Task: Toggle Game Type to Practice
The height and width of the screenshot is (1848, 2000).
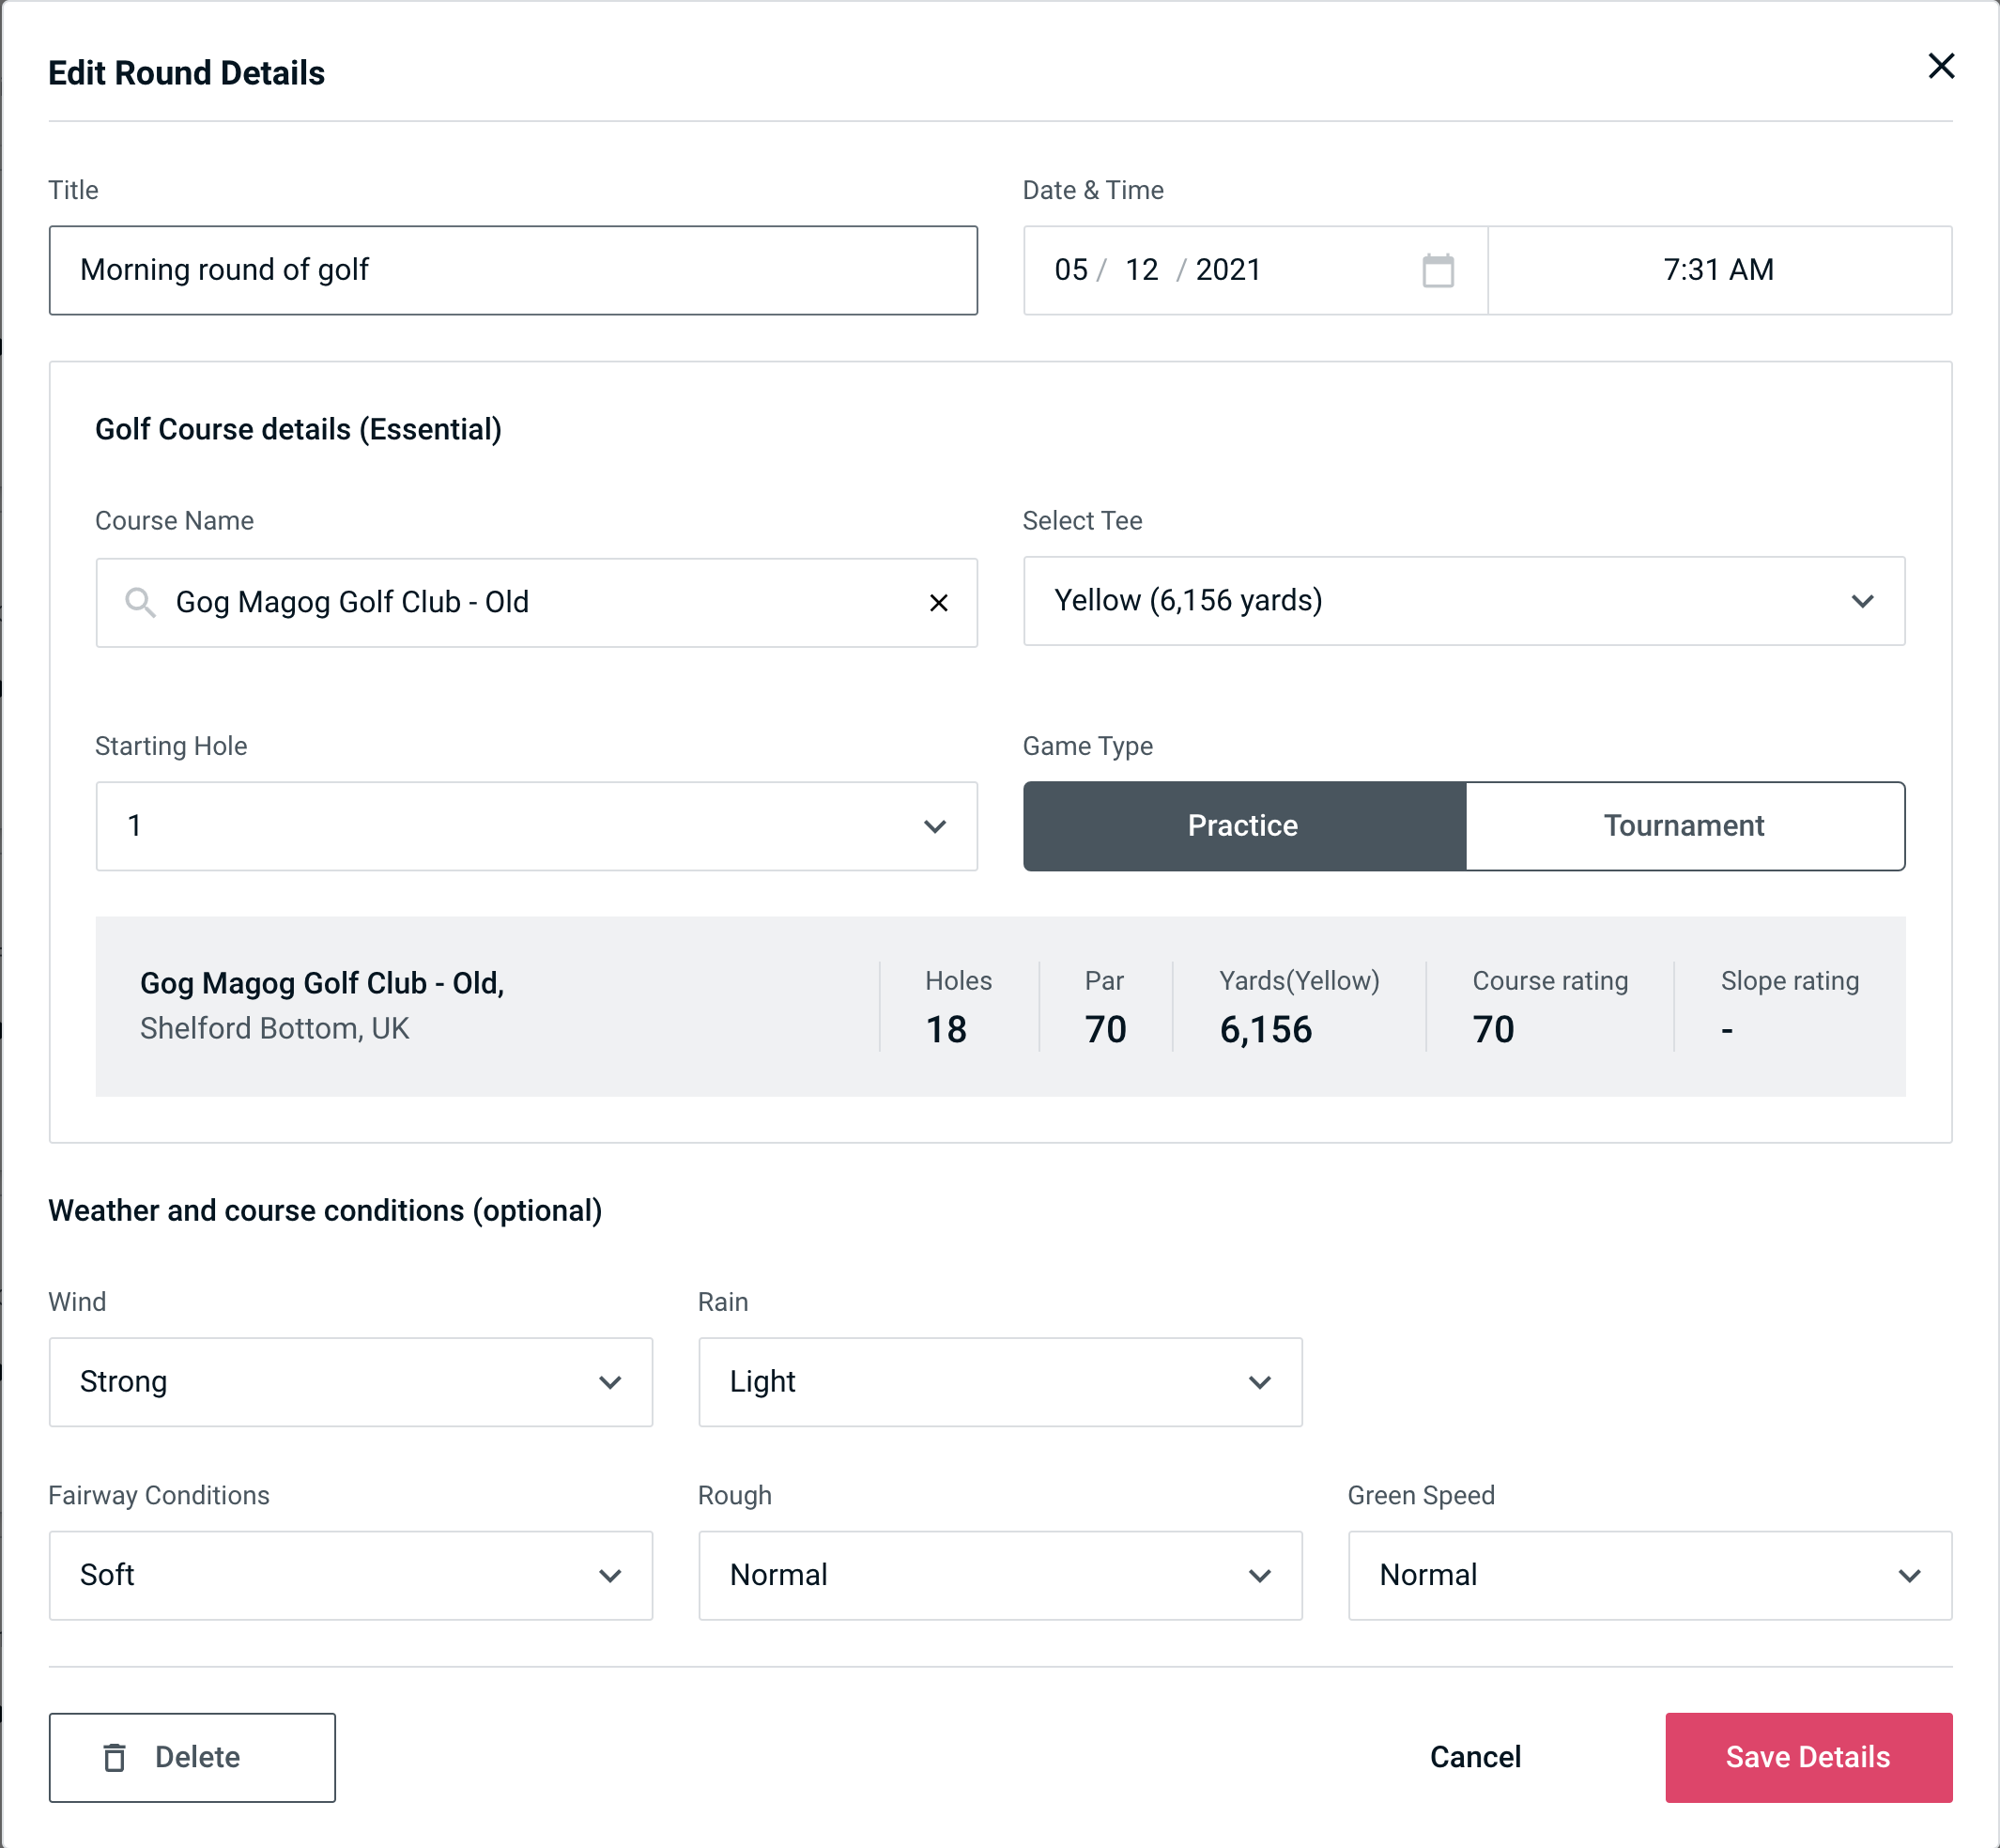Action: pyautogui.click(x=1244, y=825)
